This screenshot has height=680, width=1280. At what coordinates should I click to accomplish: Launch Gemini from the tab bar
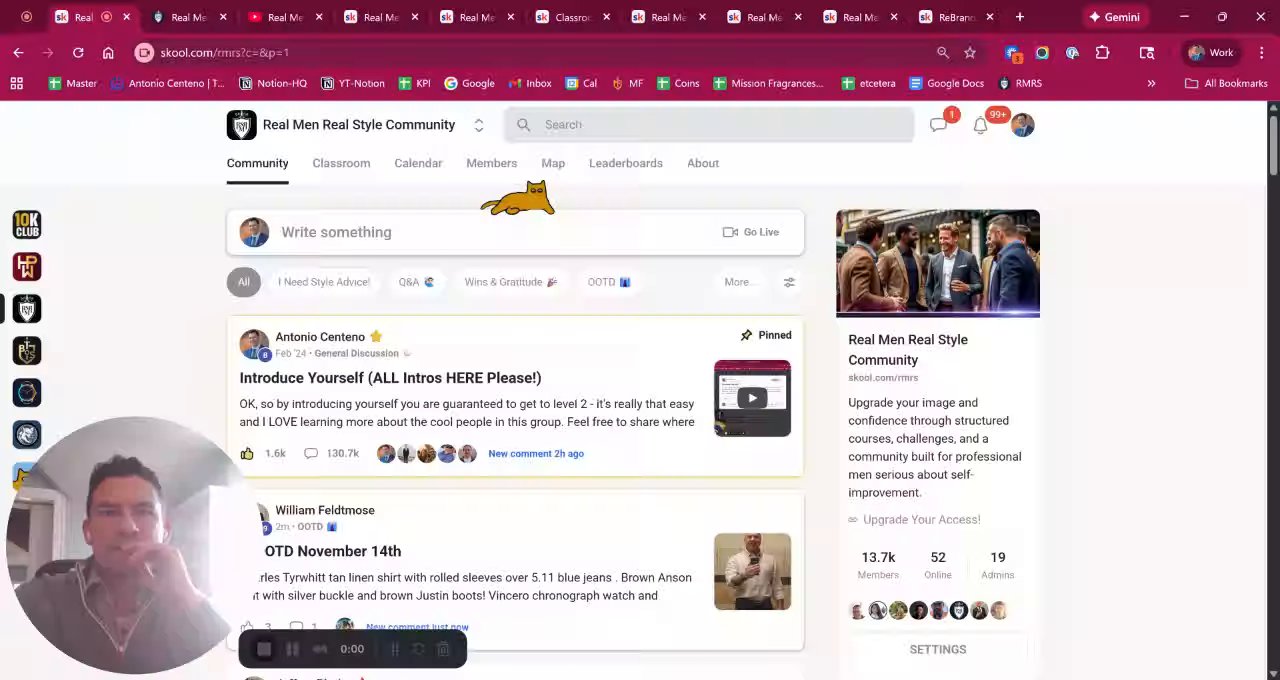point(1114,17)
